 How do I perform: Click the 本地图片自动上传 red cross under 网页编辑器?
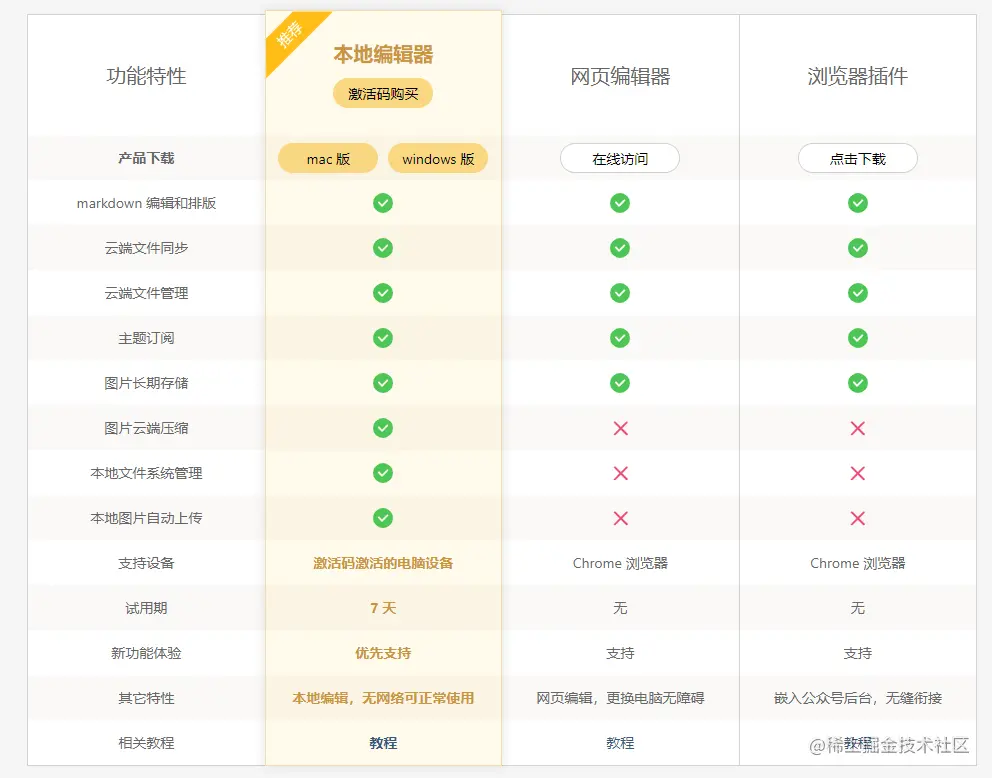point(621,519)
